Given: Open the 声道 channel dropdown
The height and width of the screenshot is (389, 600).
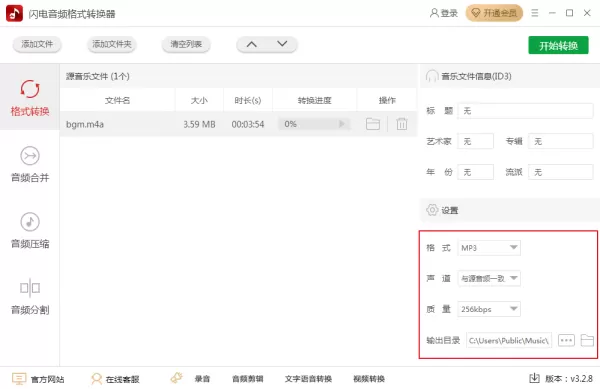Looking at the screenshot, I should (x=489, y=278).
